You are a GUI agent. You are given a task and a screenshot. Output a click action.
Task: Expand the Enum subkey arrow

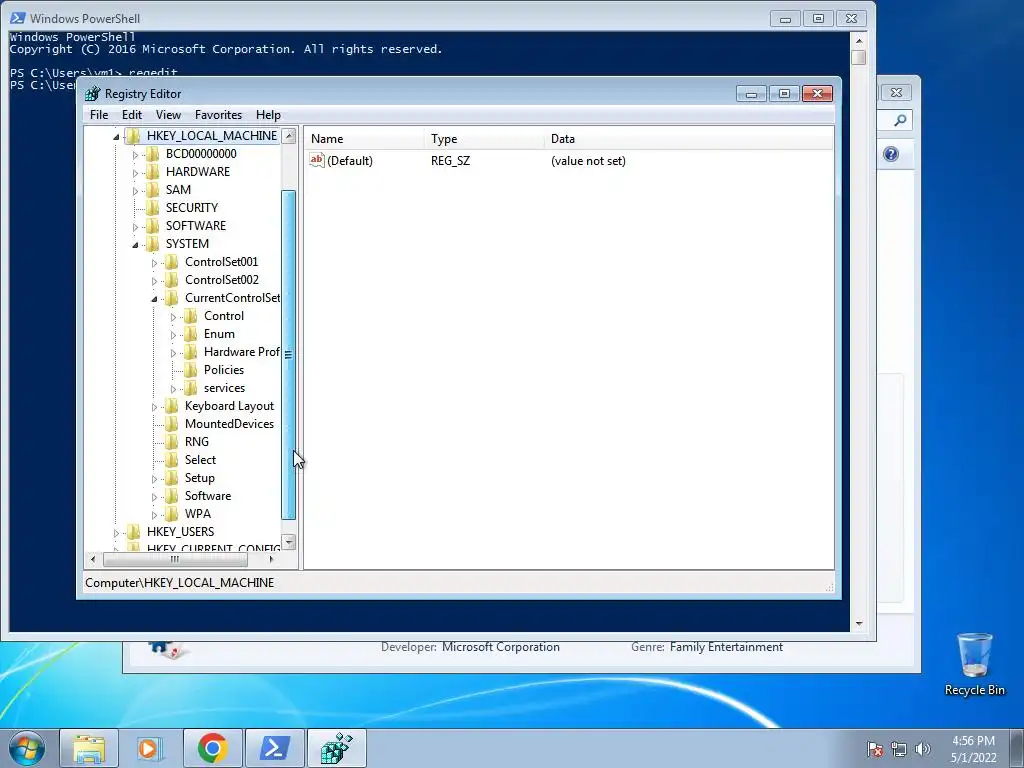click(173, 335)
